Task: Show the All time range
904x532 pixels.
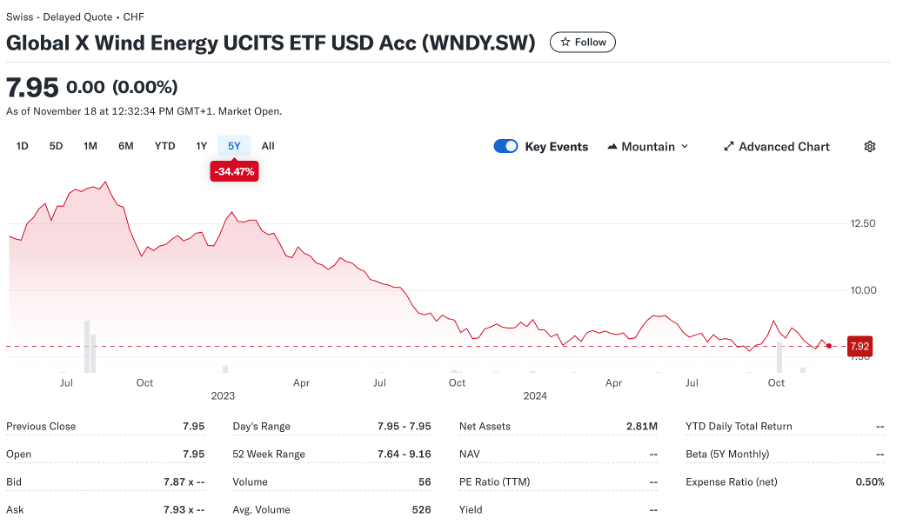Action: click(x=268, y=146)
